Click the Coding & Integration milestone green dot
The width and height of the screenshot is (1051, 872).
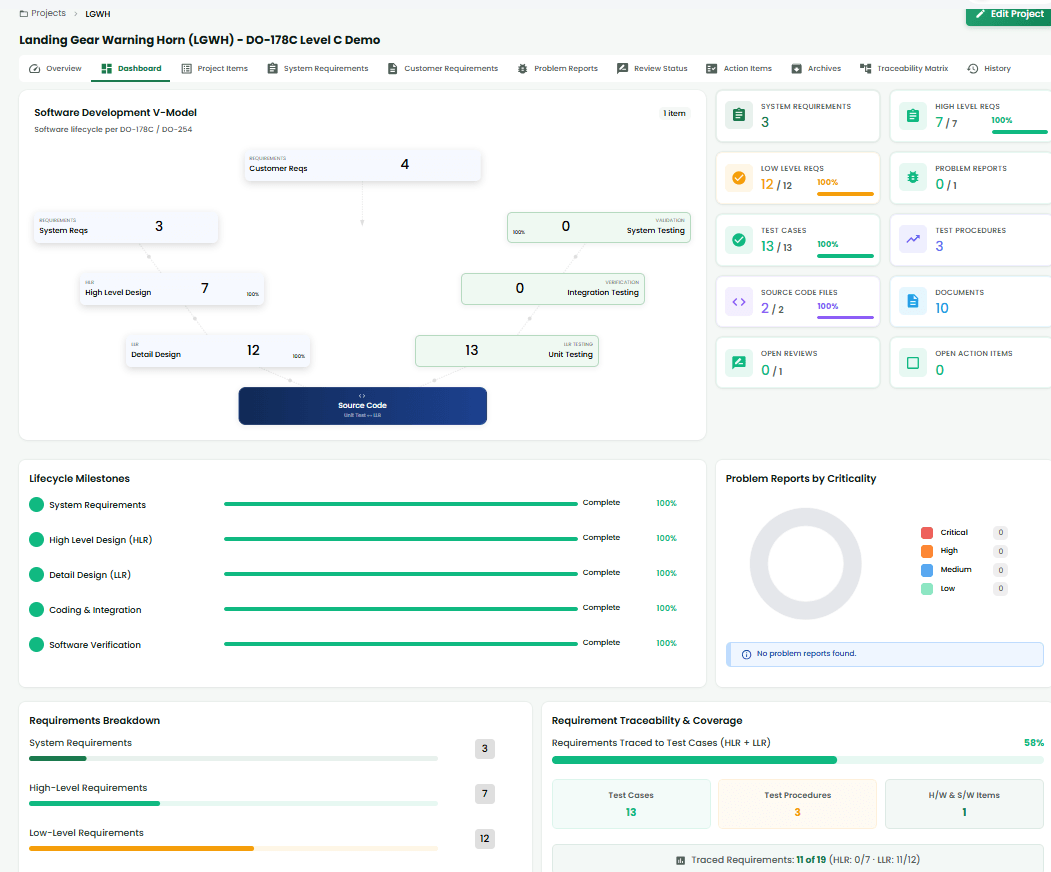coord(36,609)
